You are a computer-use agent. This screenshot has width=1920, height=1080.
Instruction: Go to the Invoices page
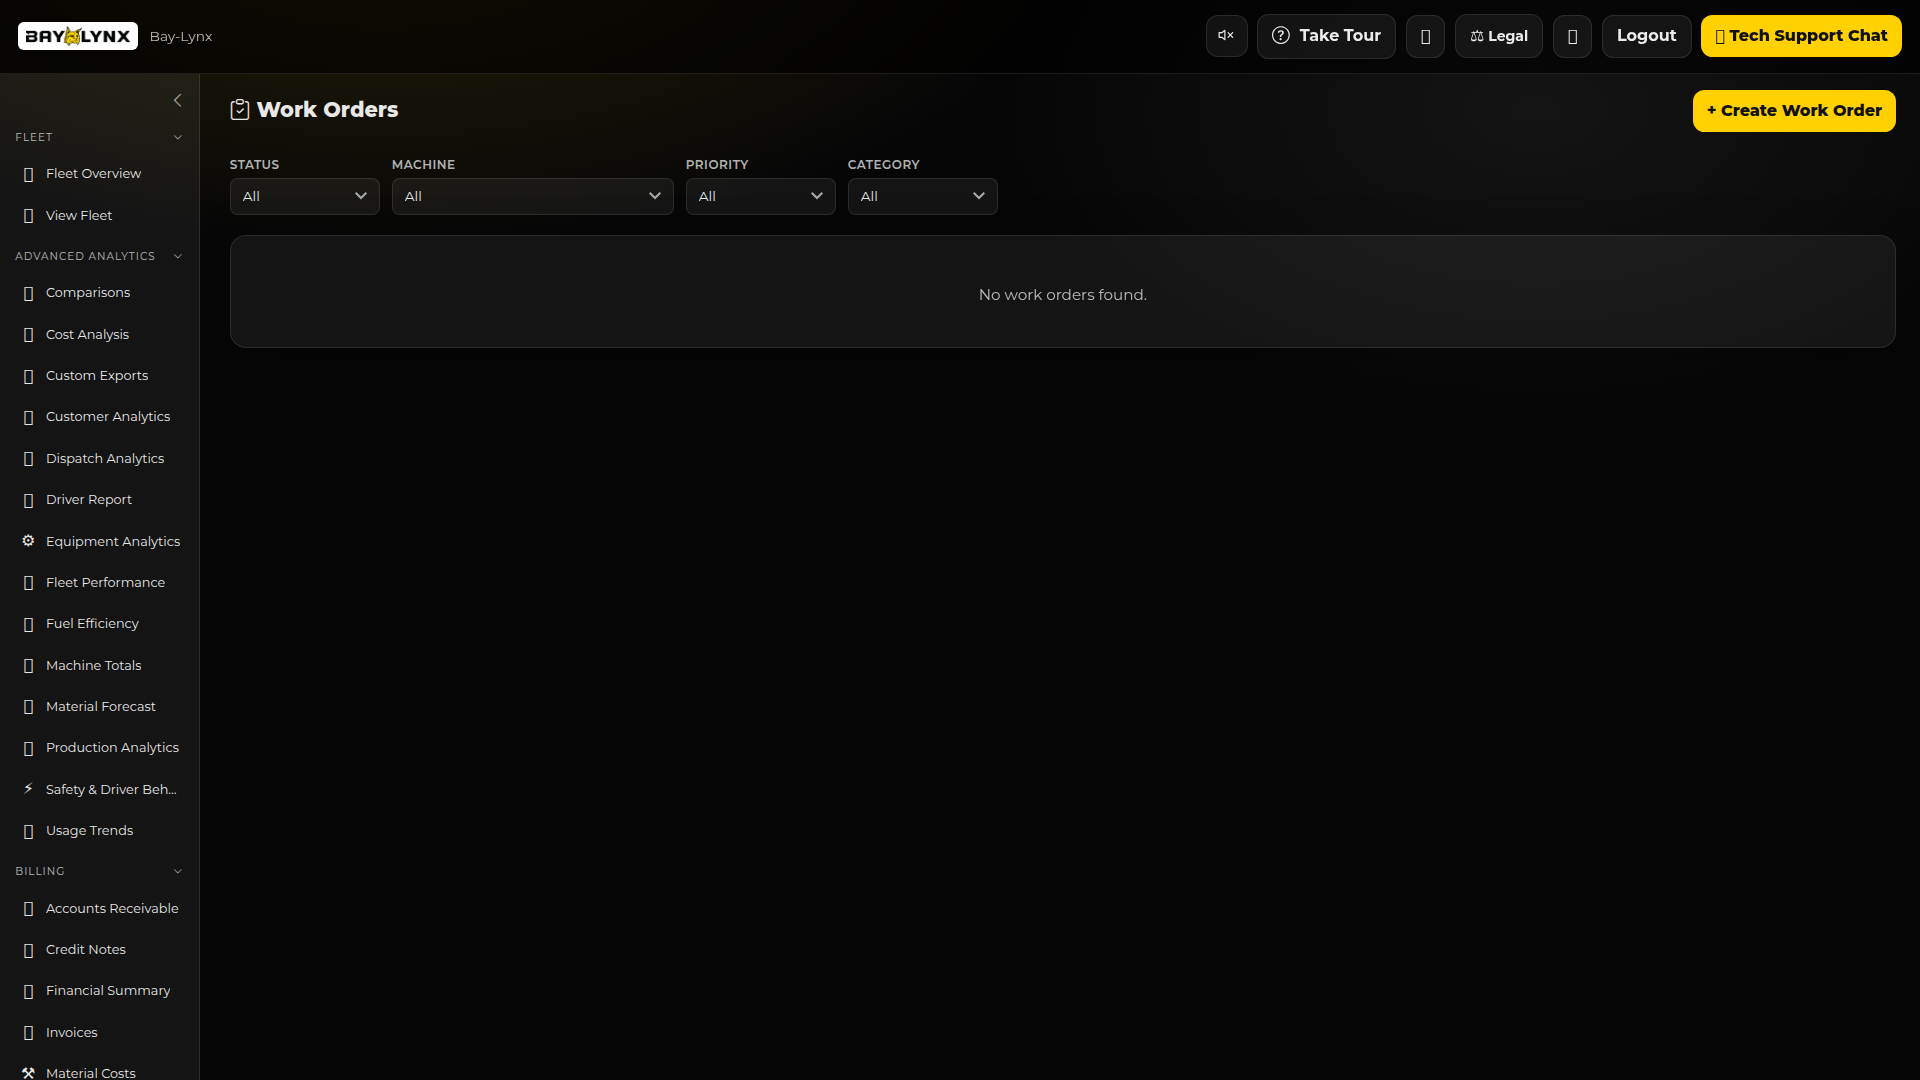click(71, 1032)
